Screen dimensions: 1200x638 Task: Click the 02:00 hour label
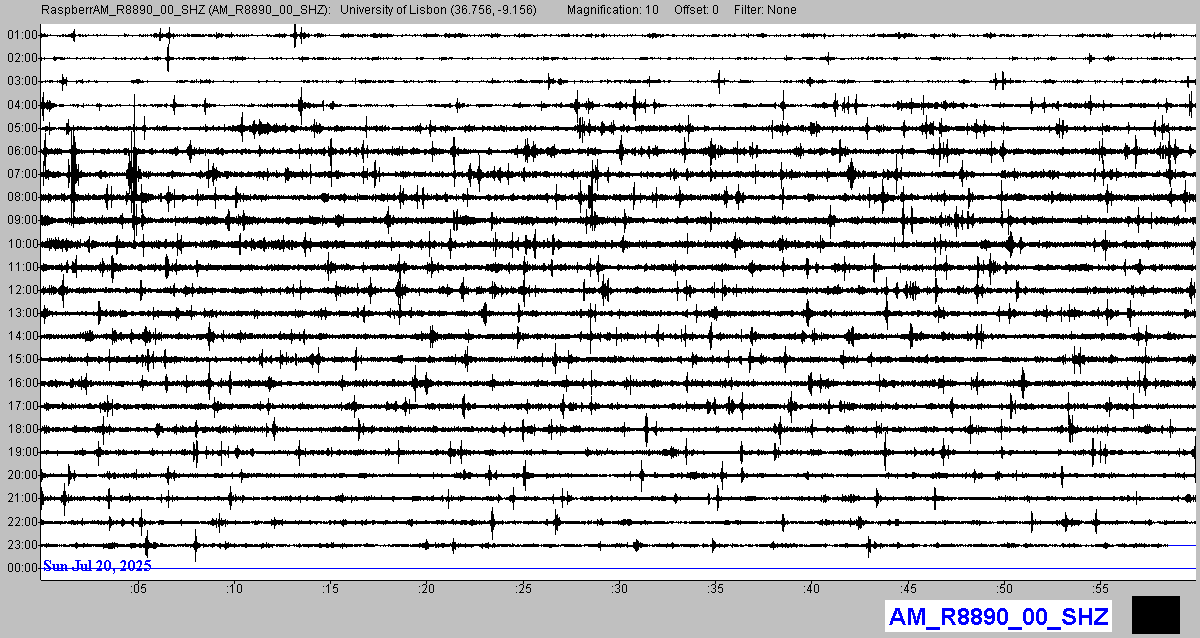(22, 58)
